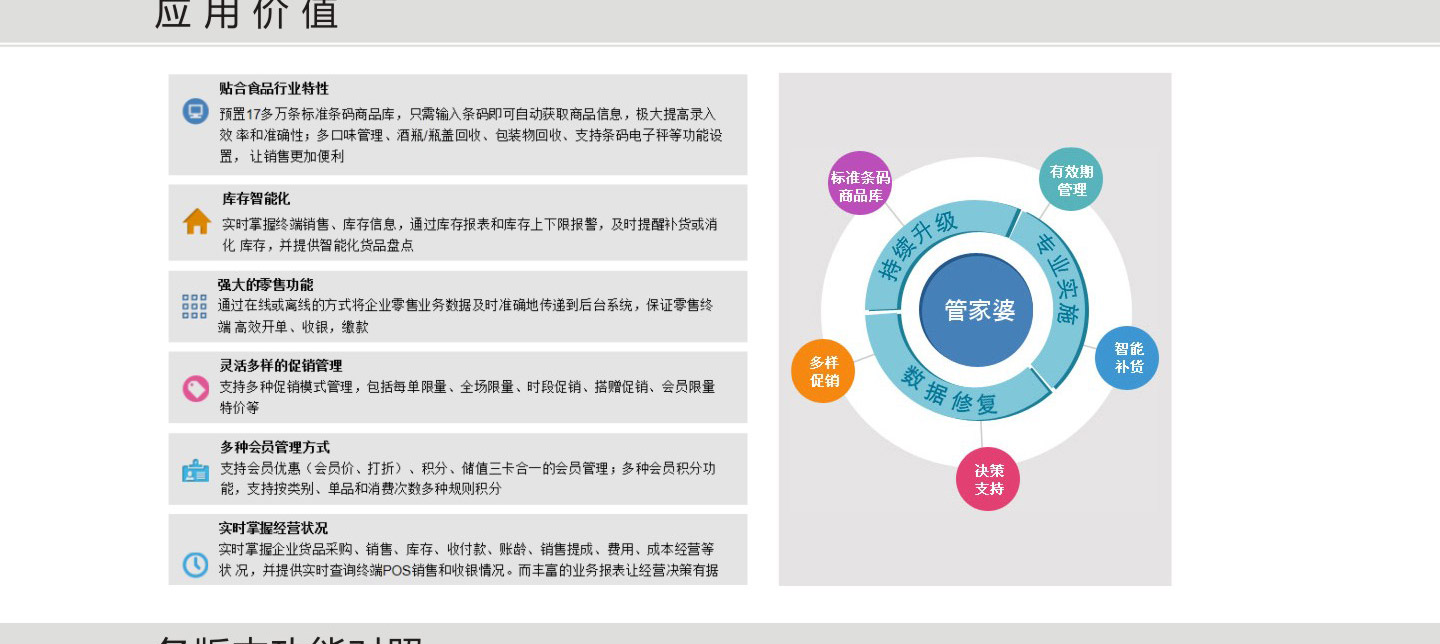This screenshot has width=1440, height=644.
Task: Click the description starting 支持多种促销模式管理
Action: 468,397
